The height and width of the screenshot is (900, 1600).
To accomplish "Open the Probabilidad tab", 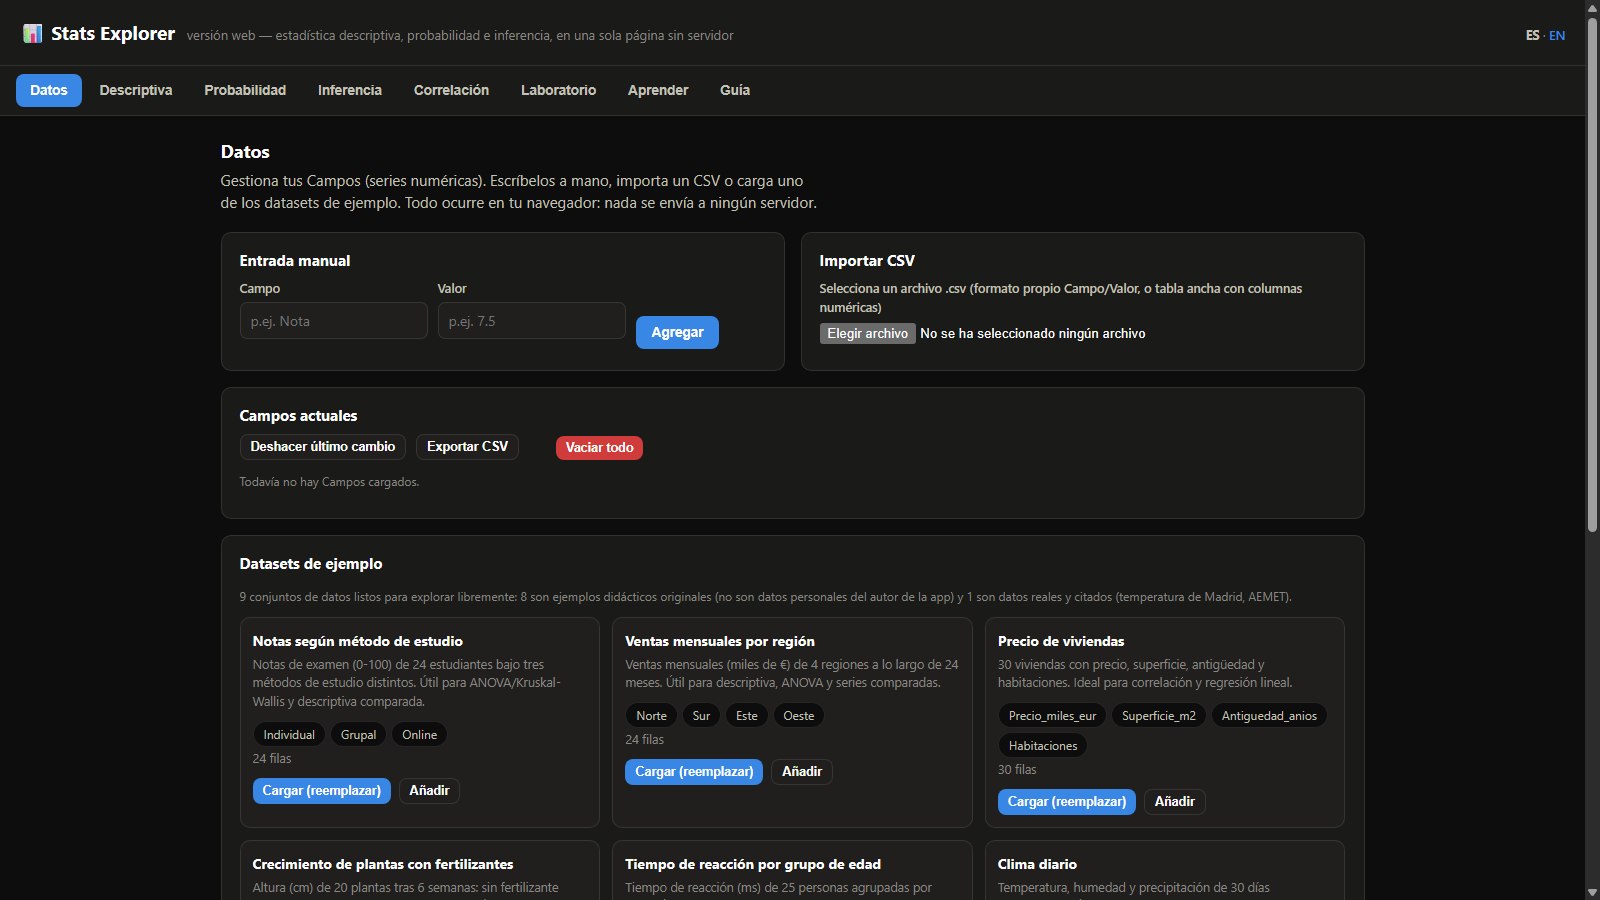I will point(245,90).
